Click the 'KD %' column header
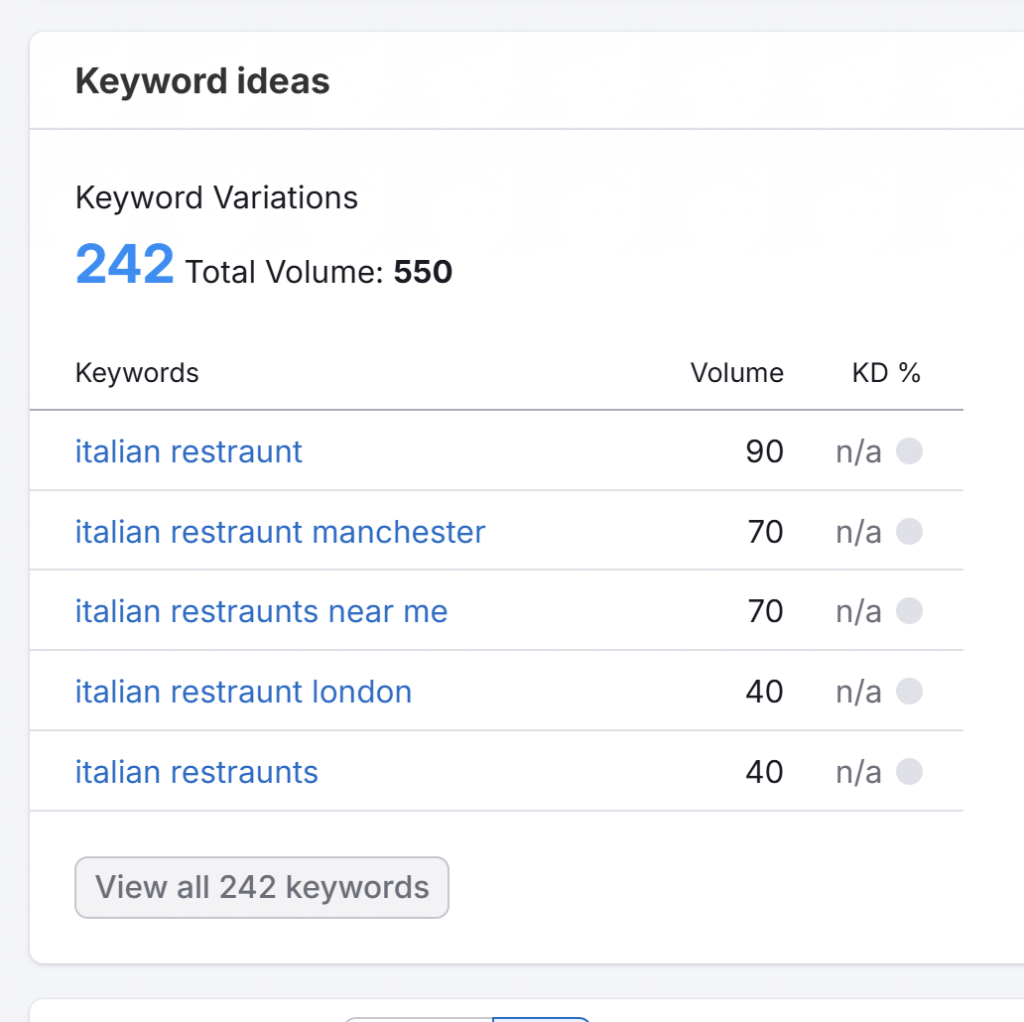This screenshot has height=1022, width=1024. (x=885, y=373)
